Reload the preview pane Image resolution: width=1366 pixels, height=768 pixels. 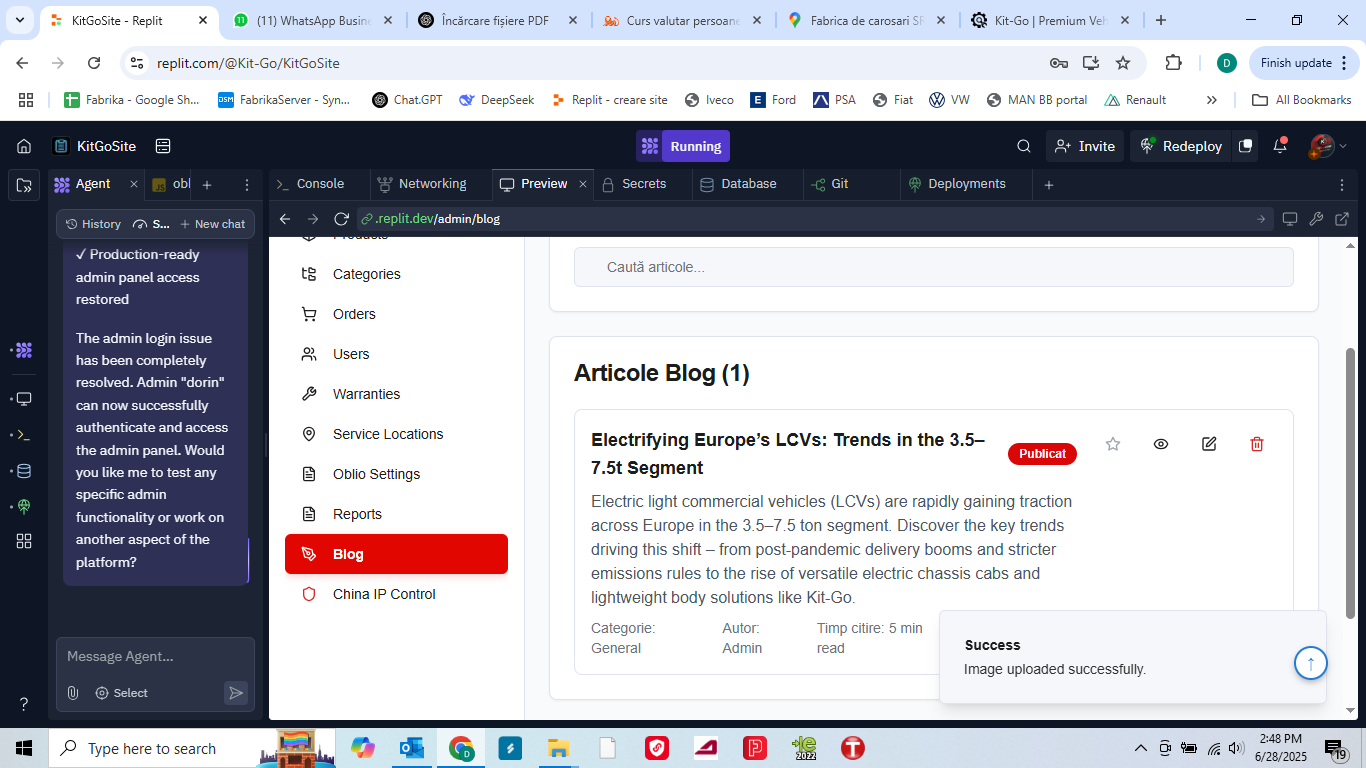pyautogui.click(x=341, y=219)
